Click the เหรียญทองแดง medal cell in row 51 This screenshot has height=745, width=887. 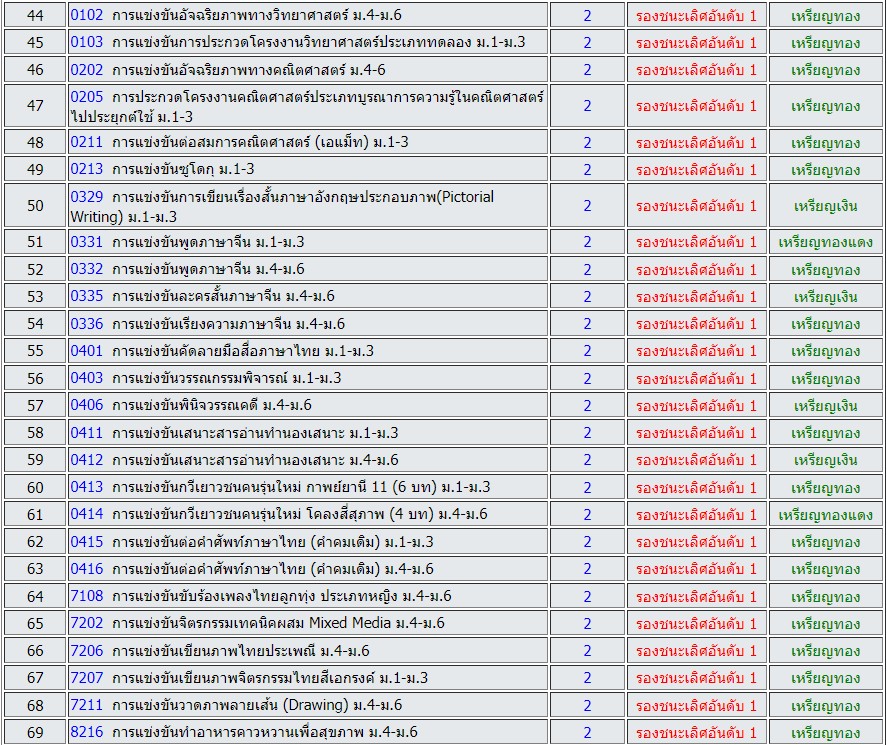[x=825, y=242]
